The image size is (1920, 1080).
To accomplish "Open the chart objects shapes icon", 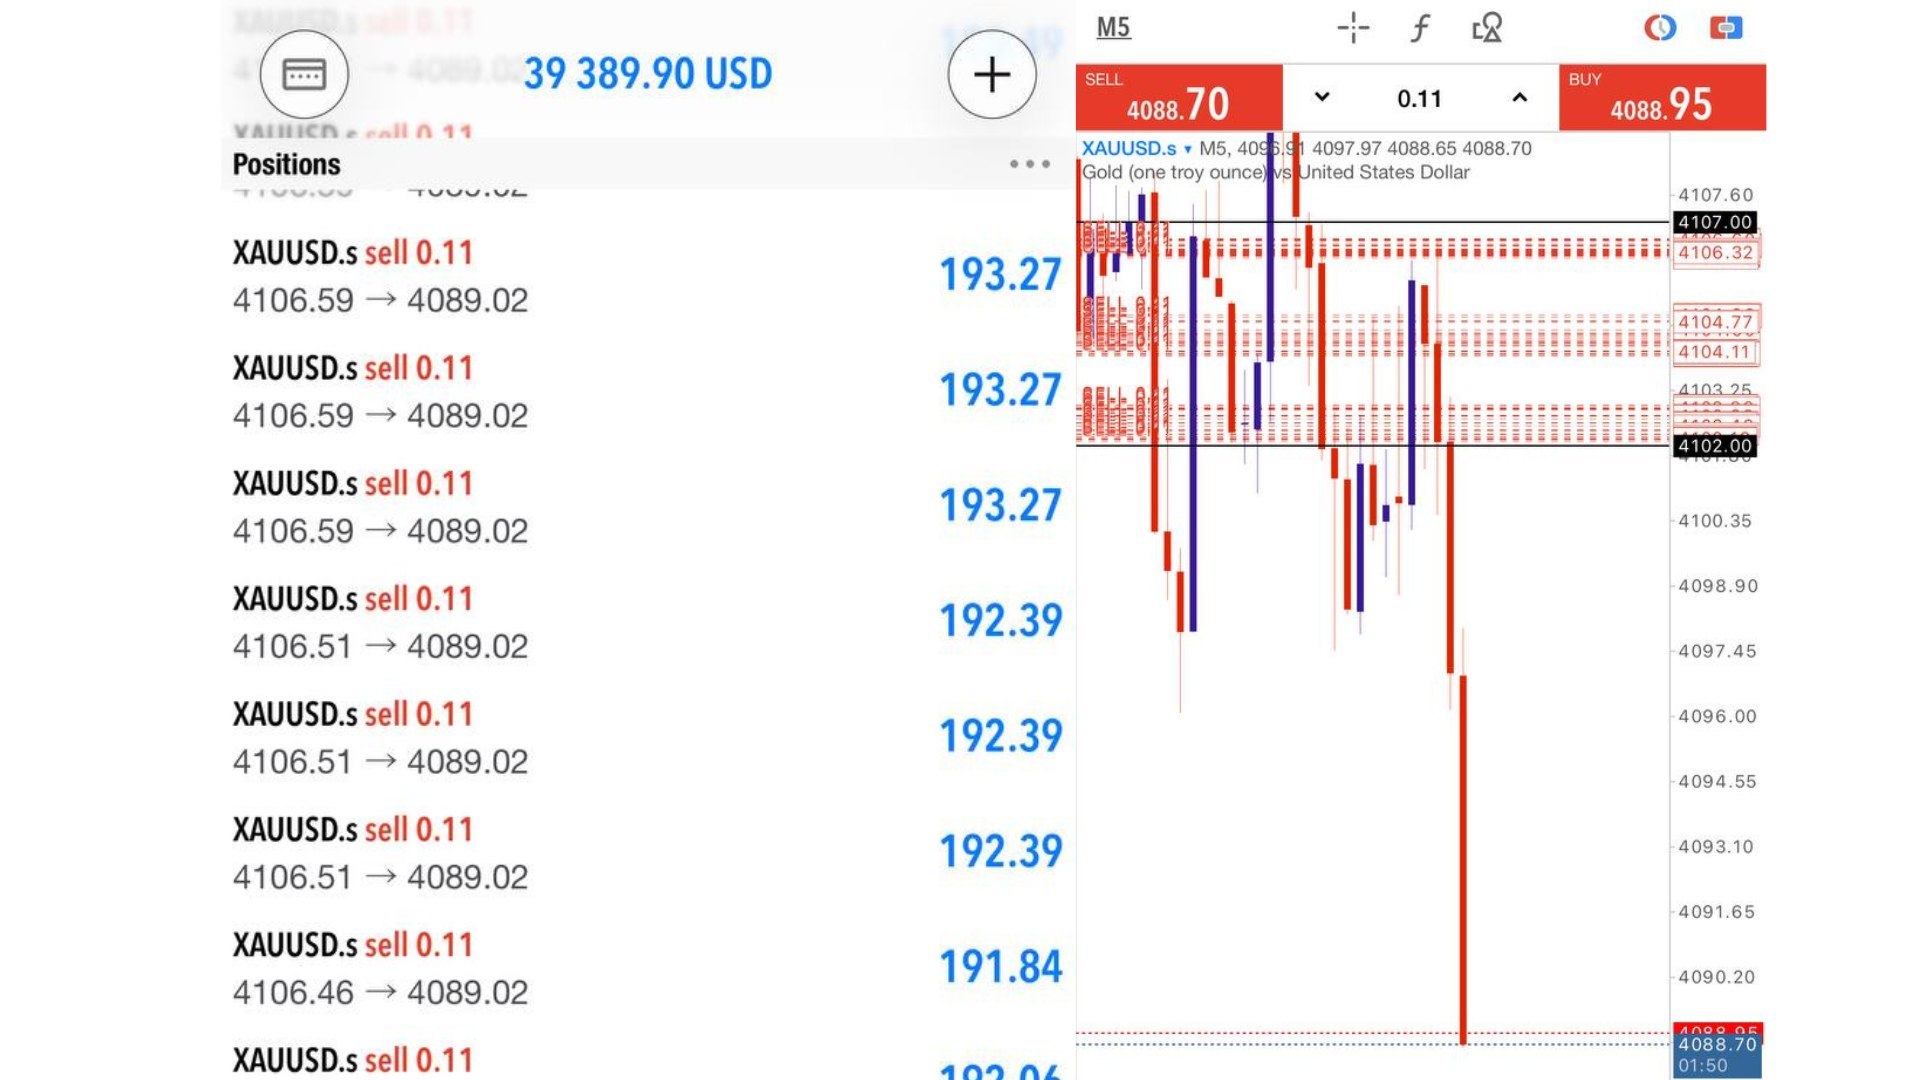I will pyautogui.click(x=1487, y=28).
